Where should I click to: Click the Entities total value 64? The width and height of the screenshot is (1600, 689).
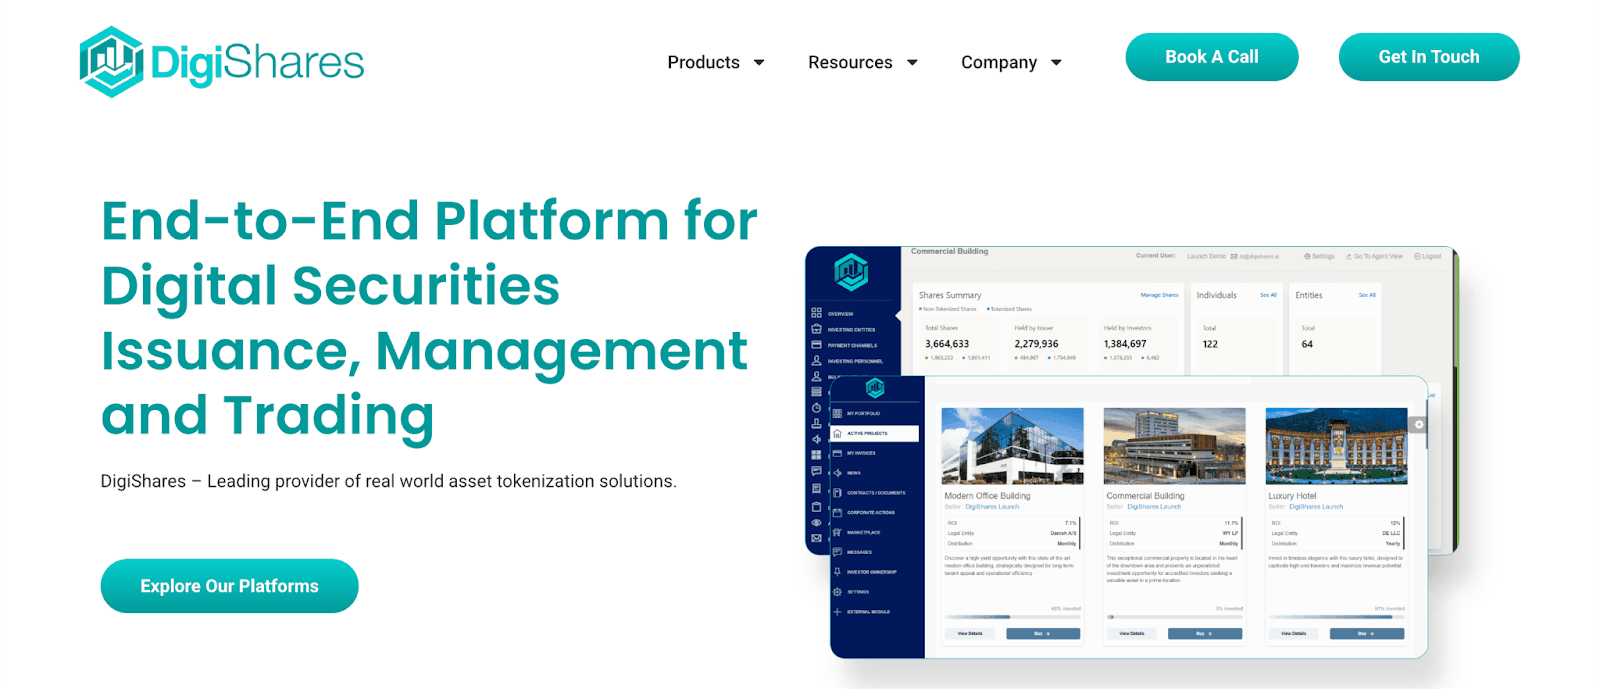tap(1307, 344)
